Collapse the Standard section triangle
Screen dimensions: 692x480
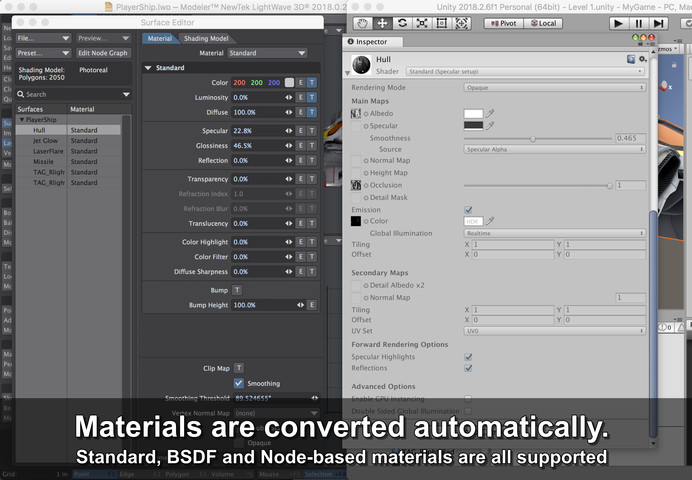[x=148, y=68]
